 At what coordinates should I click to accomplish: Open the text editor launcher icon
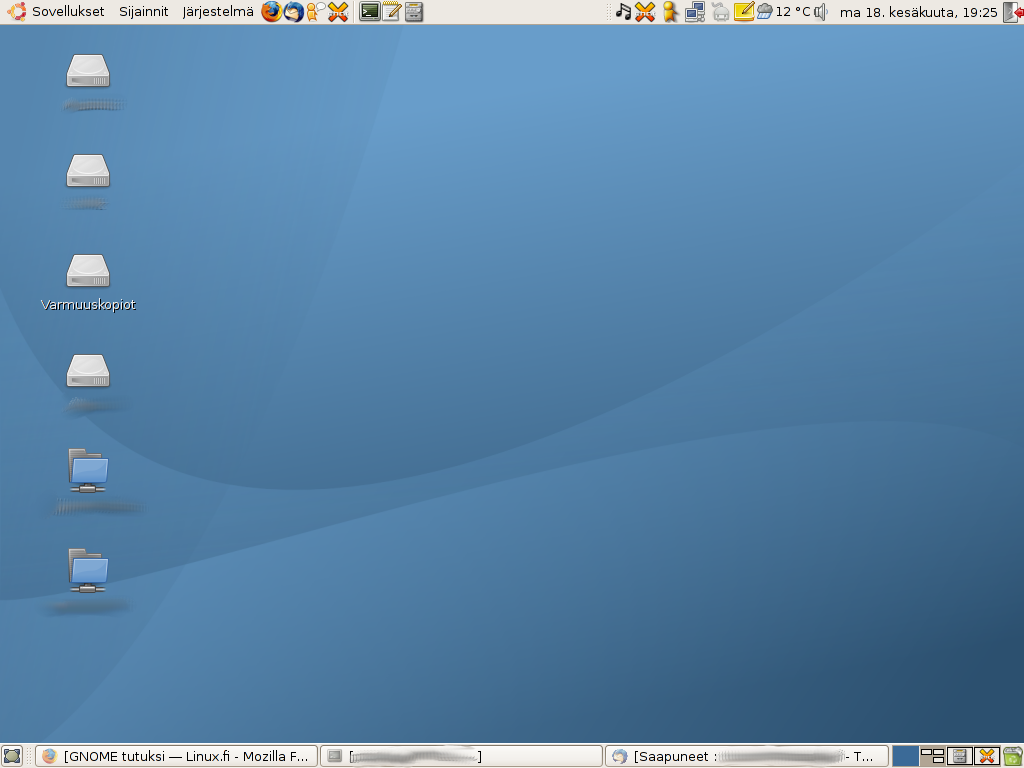point(392,12)
